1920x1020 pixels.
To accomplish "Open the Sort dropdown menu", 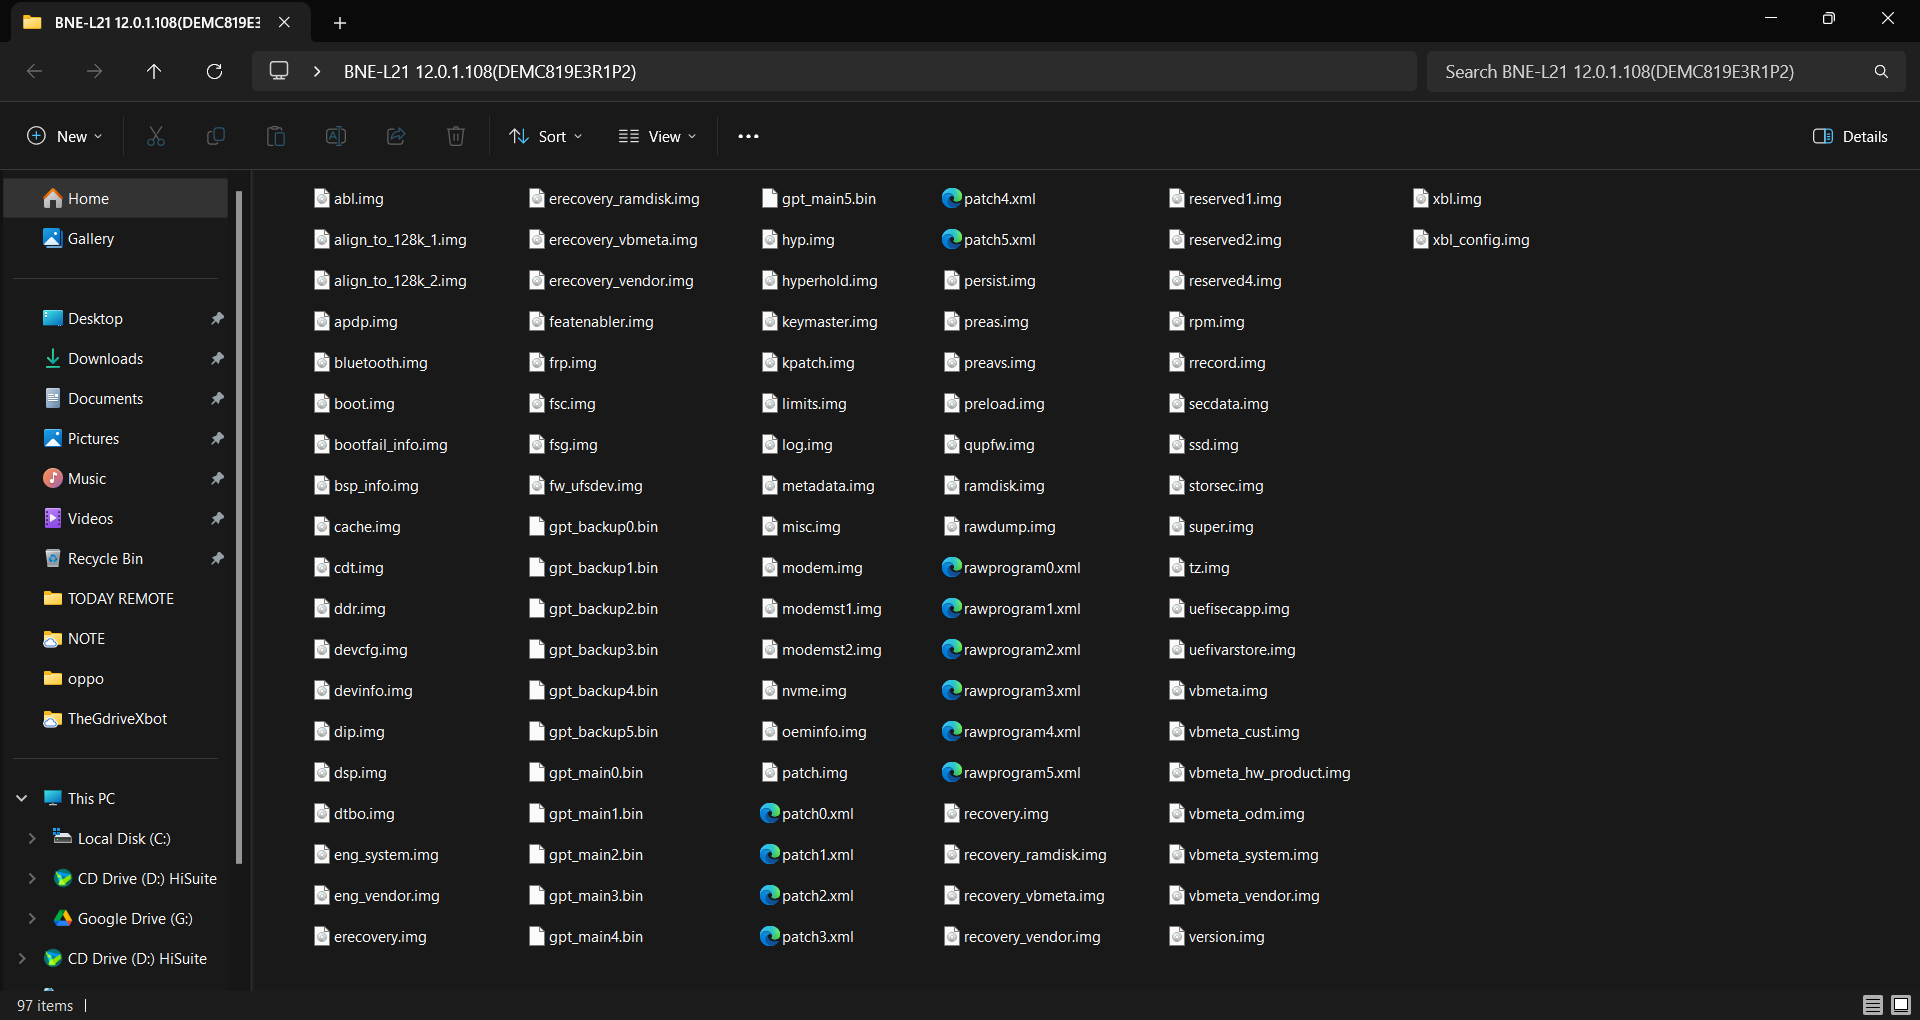I will [x=546, y=136].
